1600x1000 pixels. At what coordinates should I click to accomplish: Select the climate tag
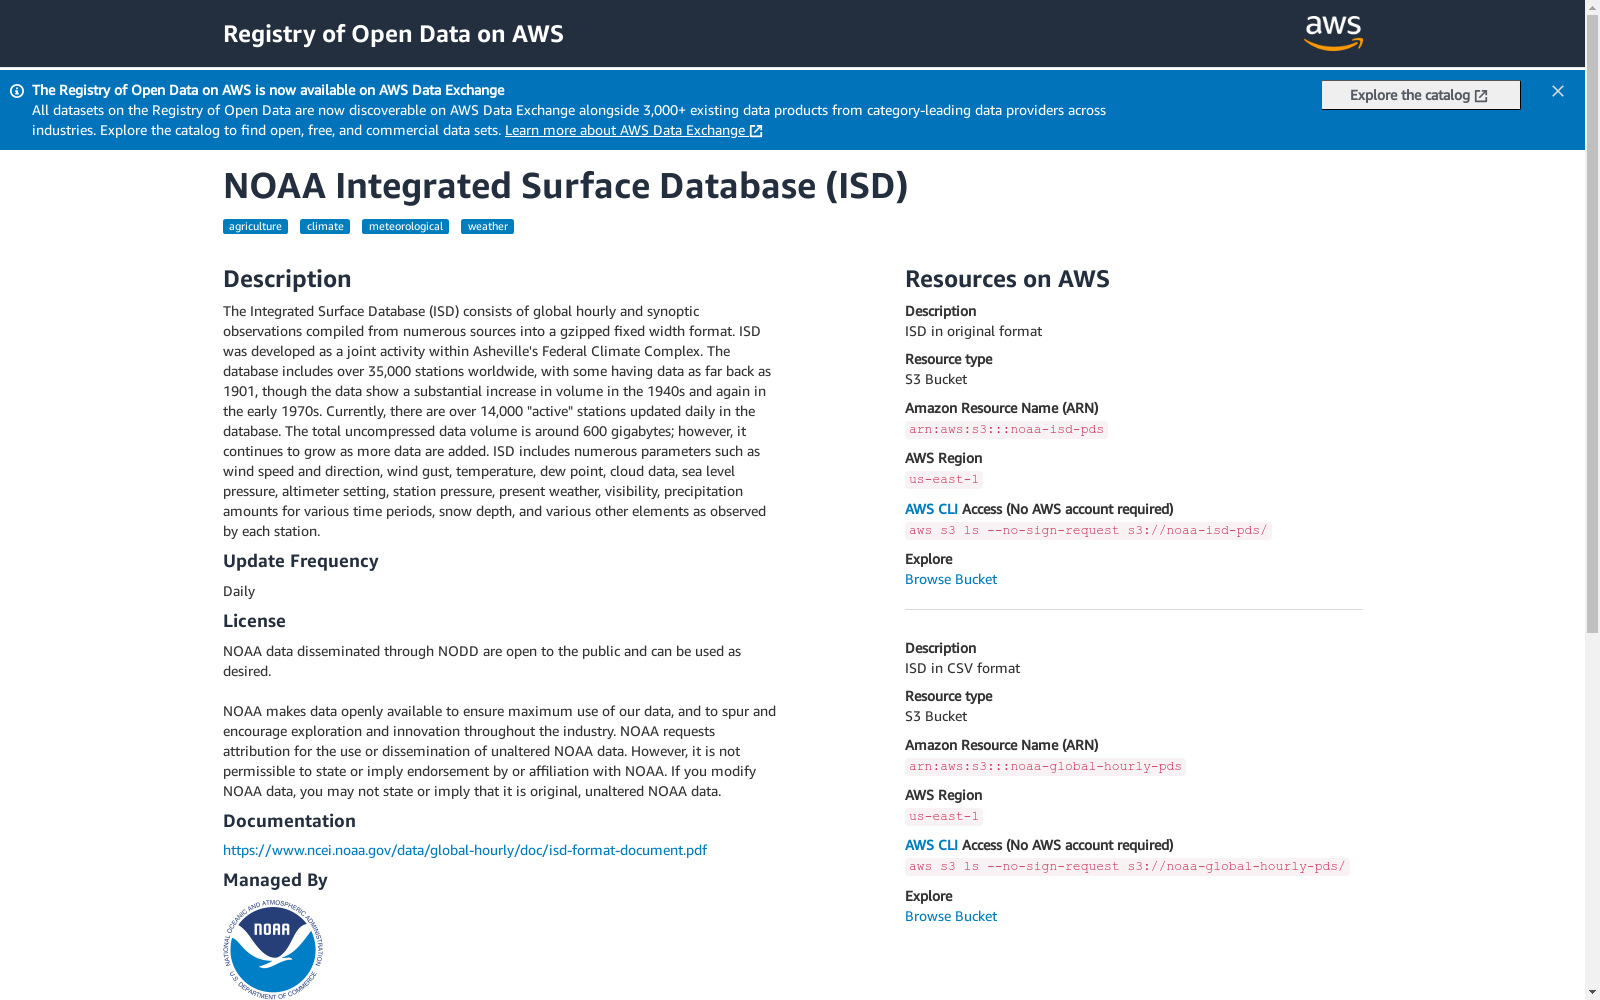pyautogui.click(x=325, y=227)
